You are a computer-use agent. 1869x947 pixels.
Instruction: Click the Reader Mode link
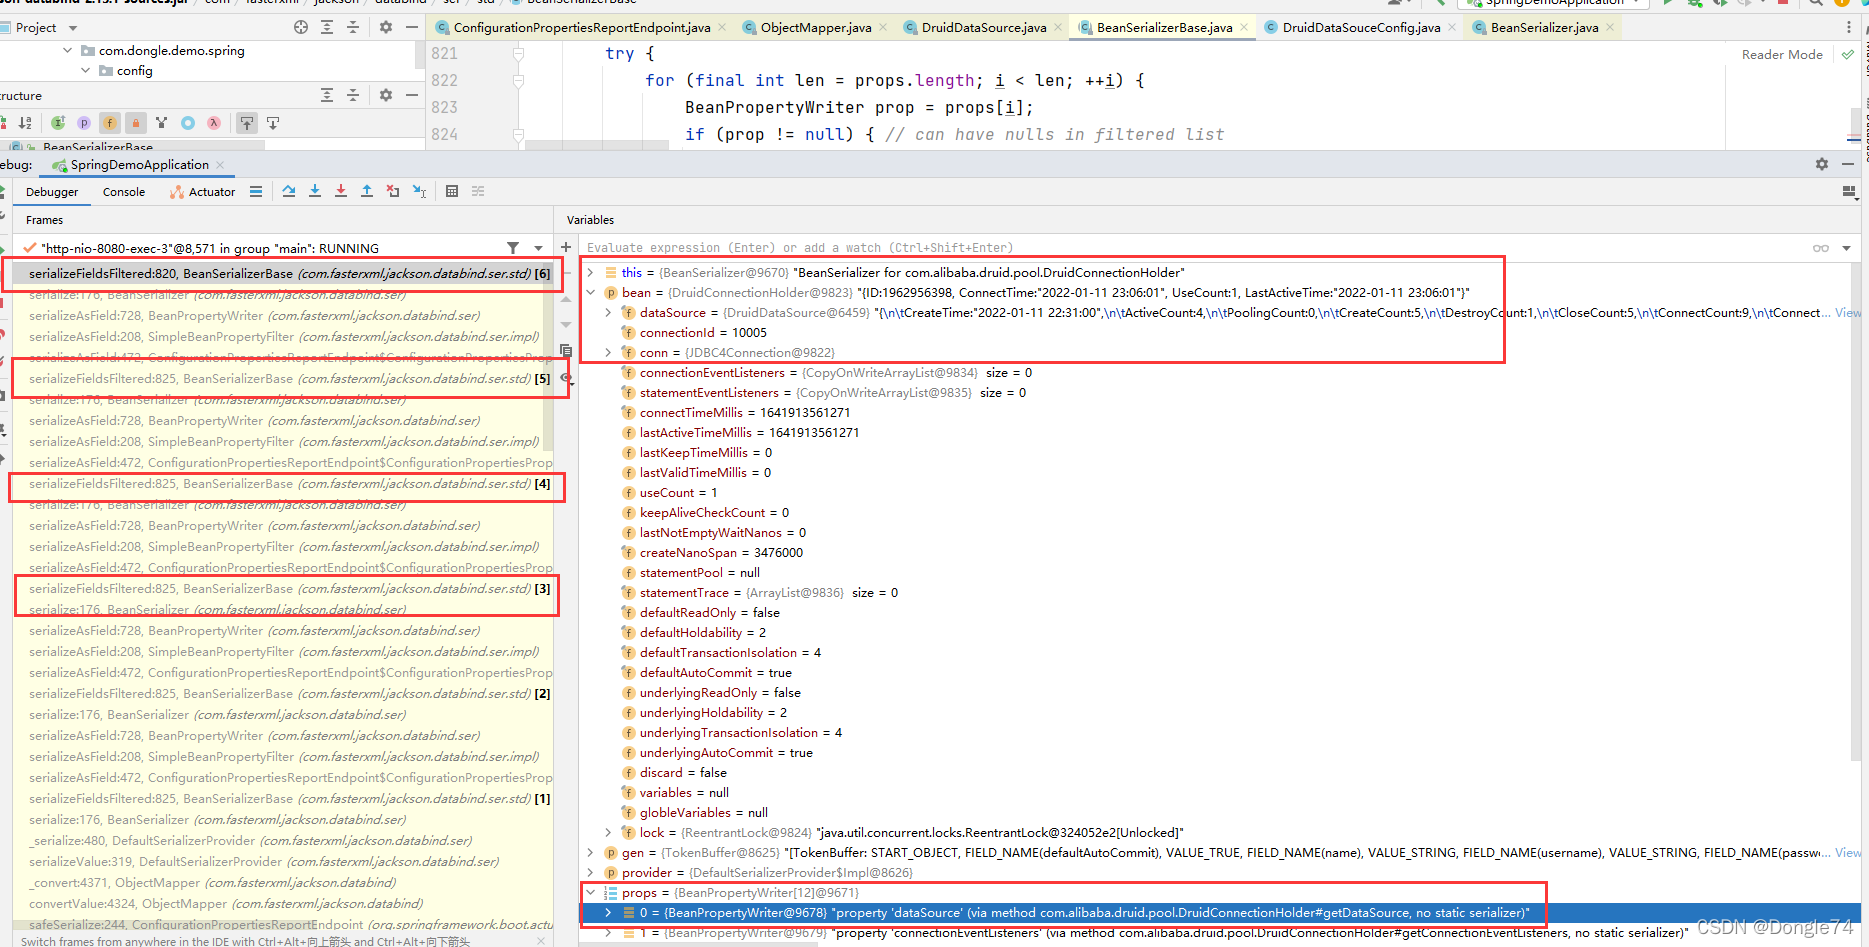pyautogui.click(x=1782, y=55)
